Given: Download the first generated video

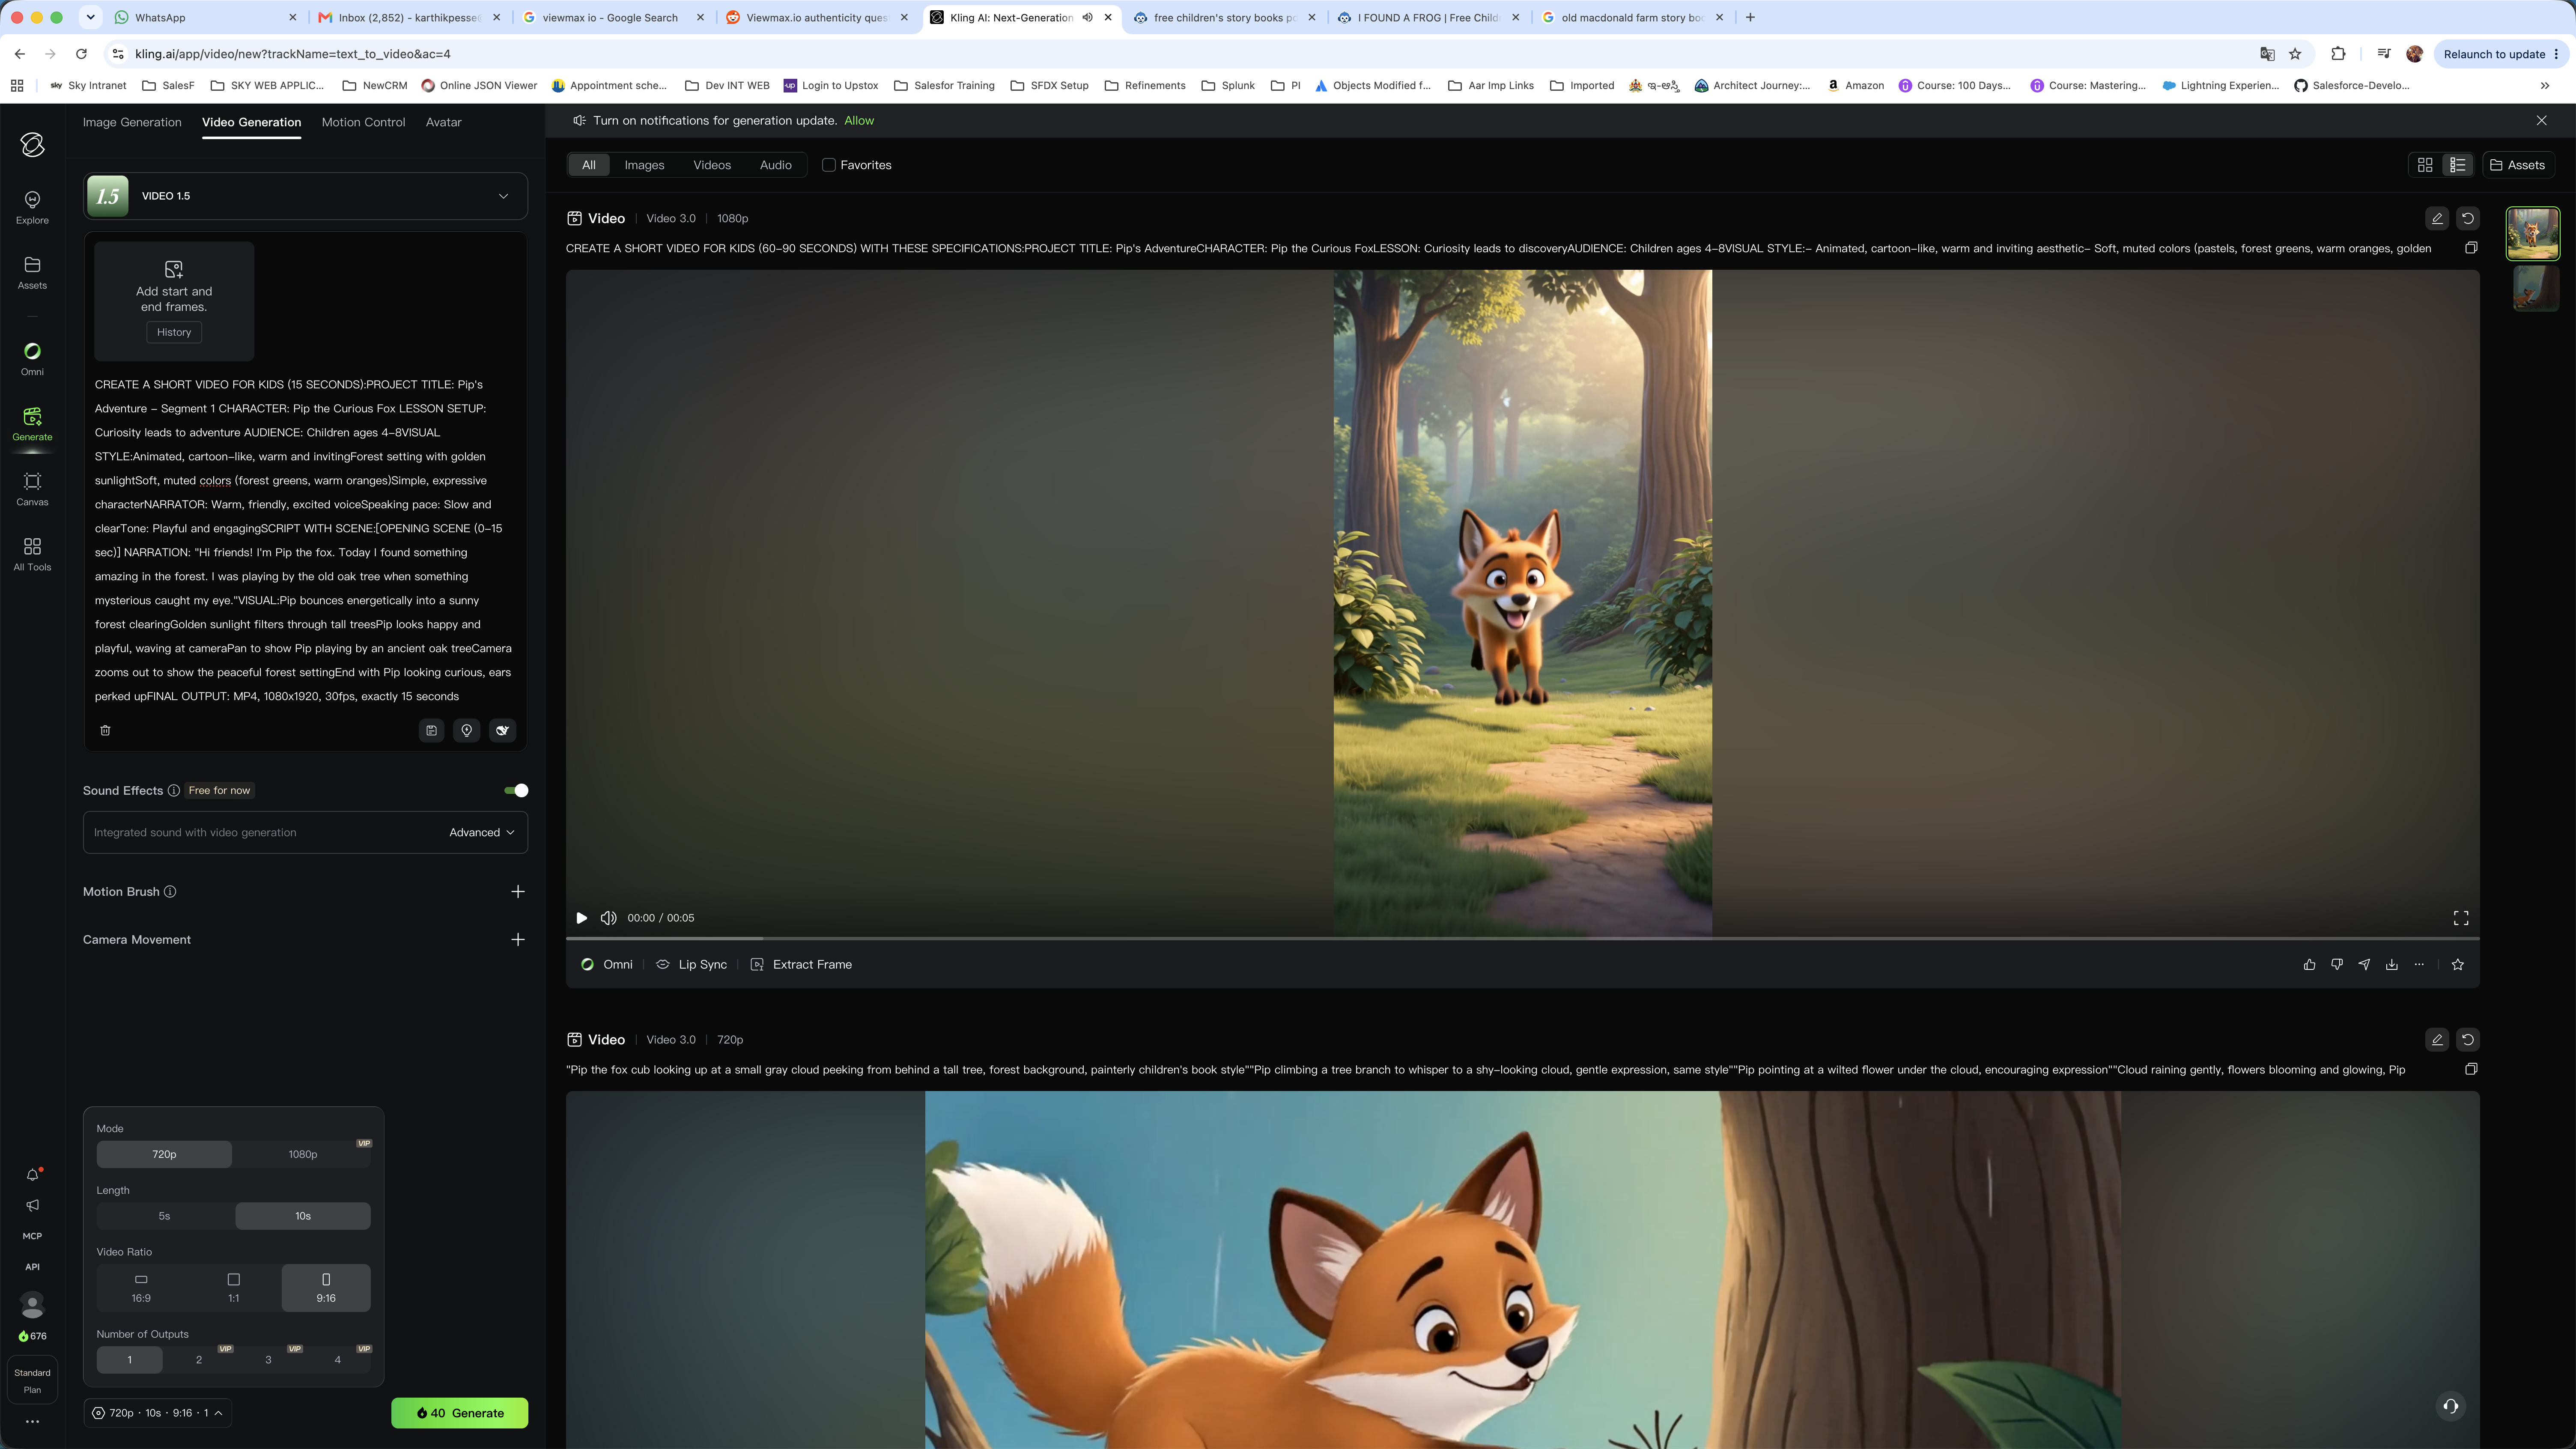Looking at the screenshot, I should click(x=2392, y=965).
